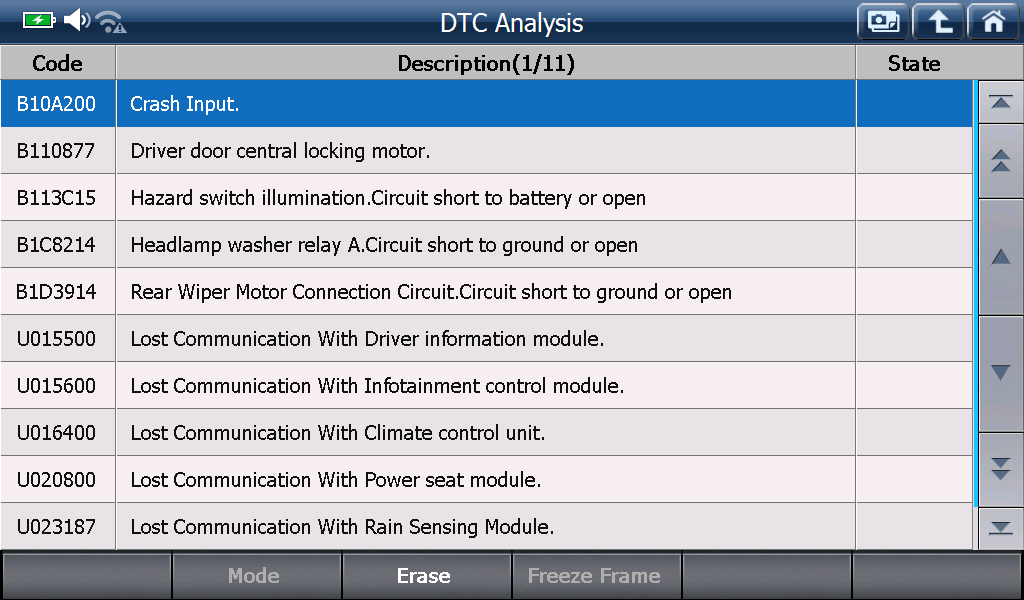Move up one row arrow
This screenshot has height=600, width=1024.
pos(1000,257)
